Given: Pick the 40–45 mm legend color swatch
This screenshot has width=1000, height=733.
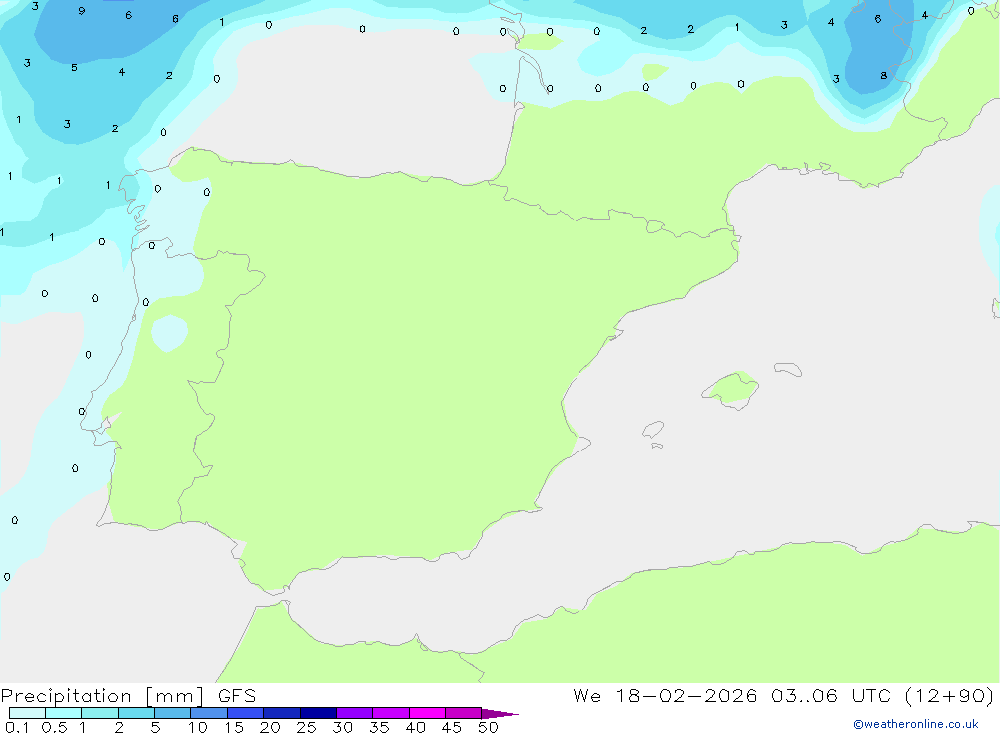Looking at the screenshot, I should pos(427,713).
